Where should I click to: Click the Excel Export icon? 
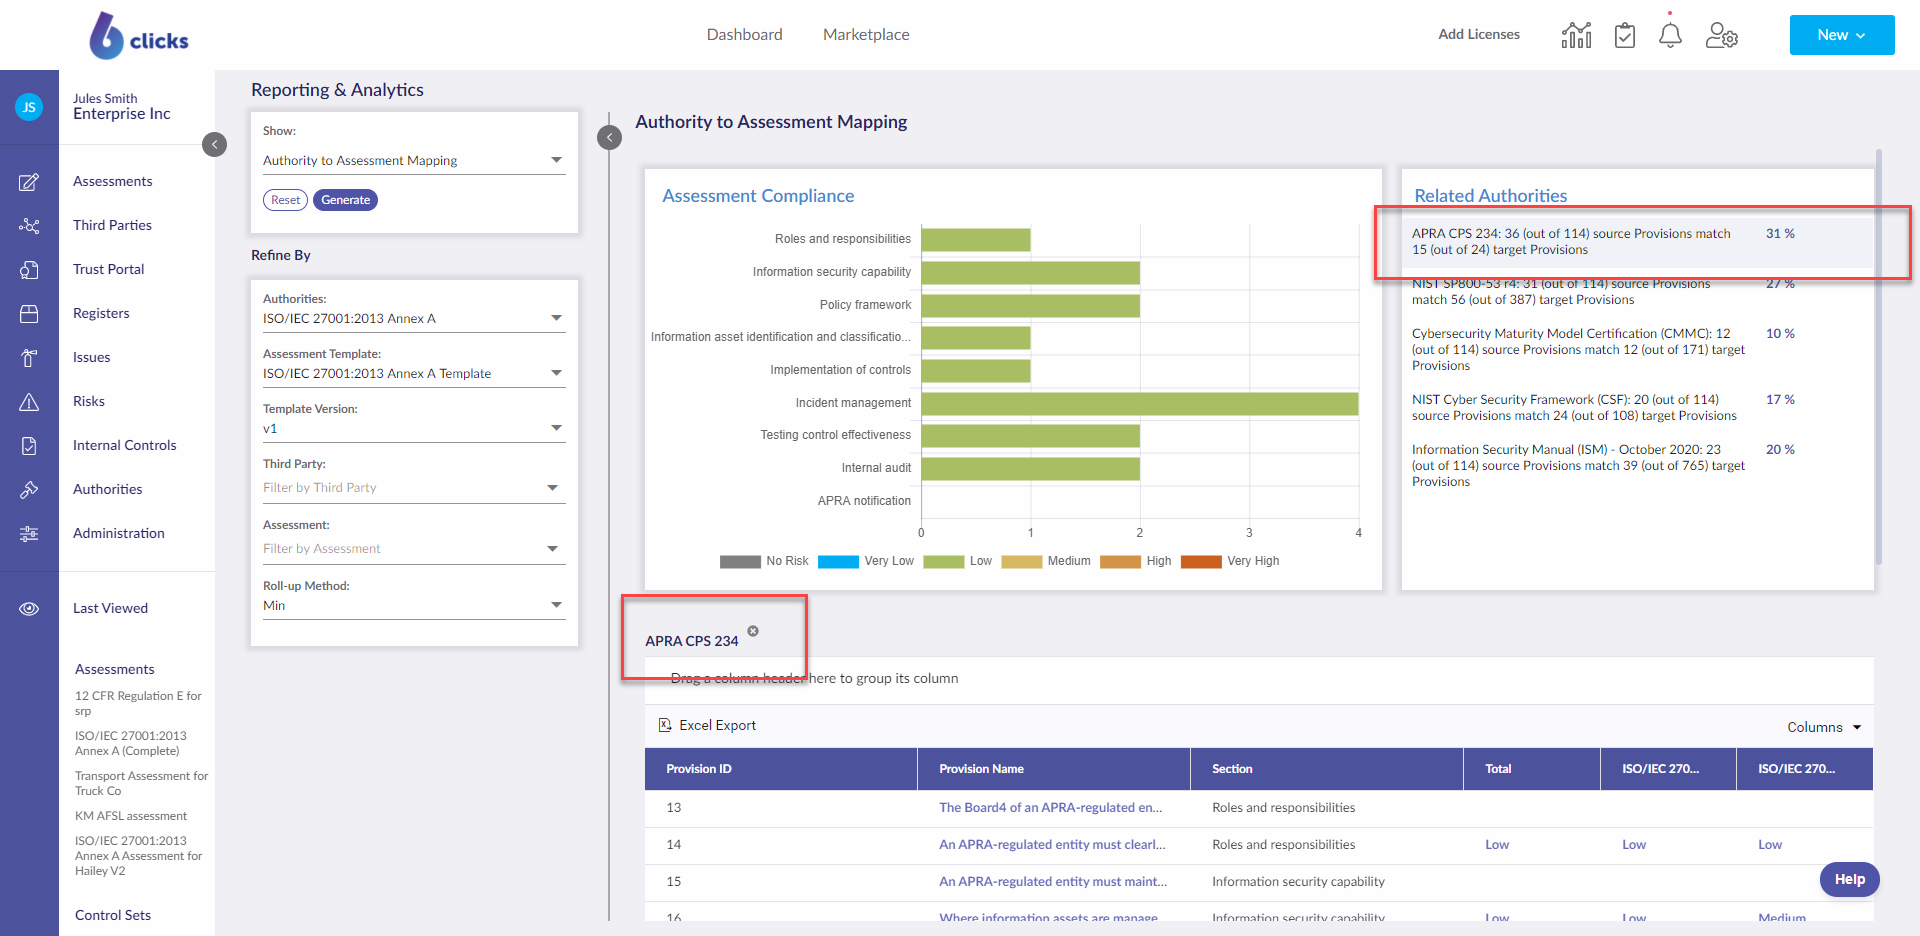[665, 725]
